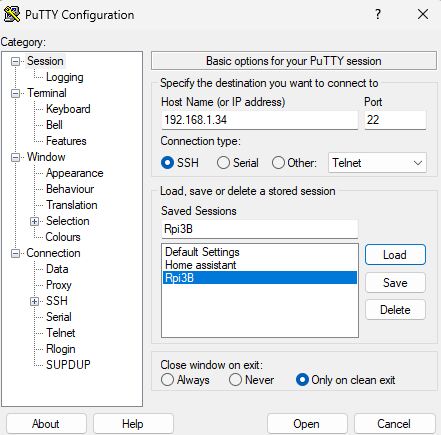Click the Save session button

coord(395,283)
